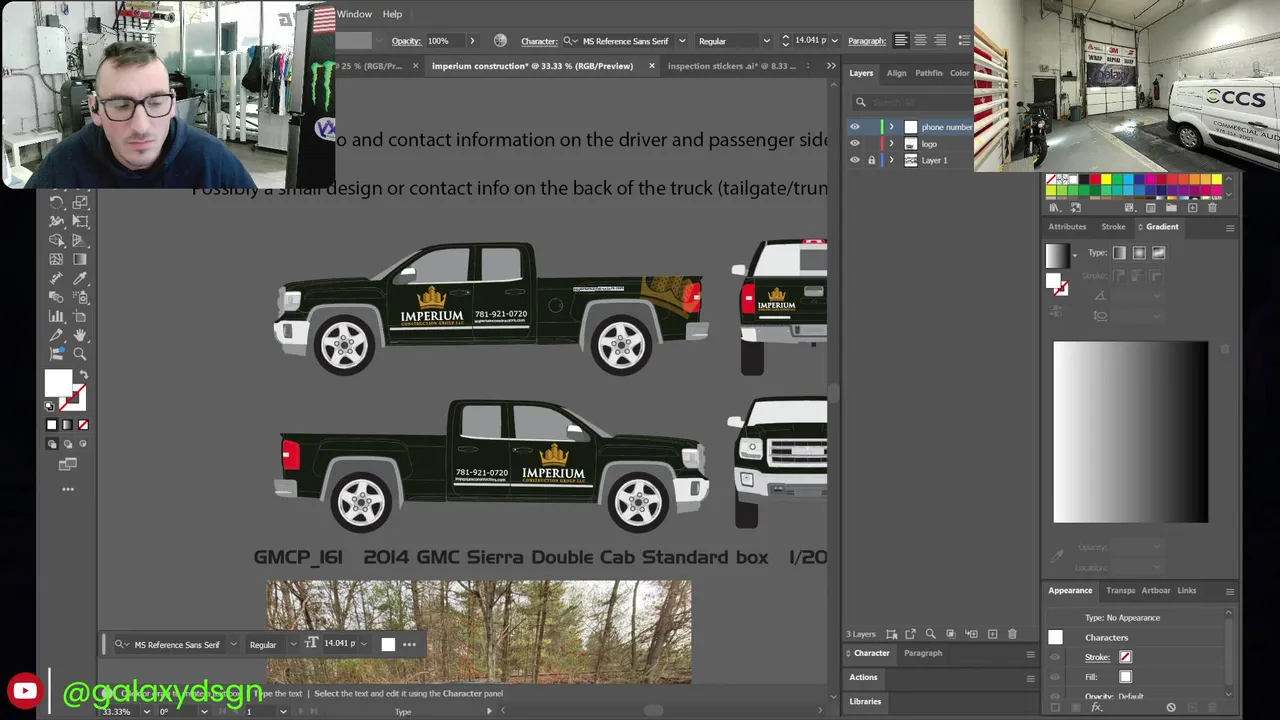Open the Libraries panel
This screenshot has width=1280, height=720.
[866, 701]
